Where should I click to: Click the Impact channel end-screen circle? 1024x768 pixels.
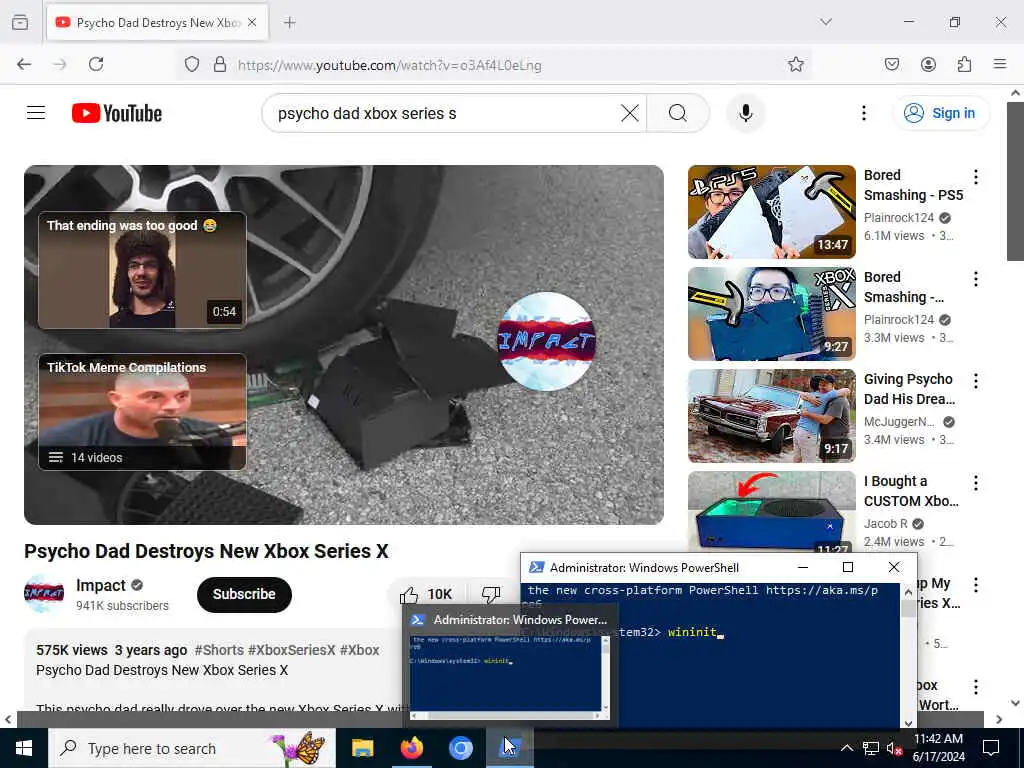click(x=547, y=342)
